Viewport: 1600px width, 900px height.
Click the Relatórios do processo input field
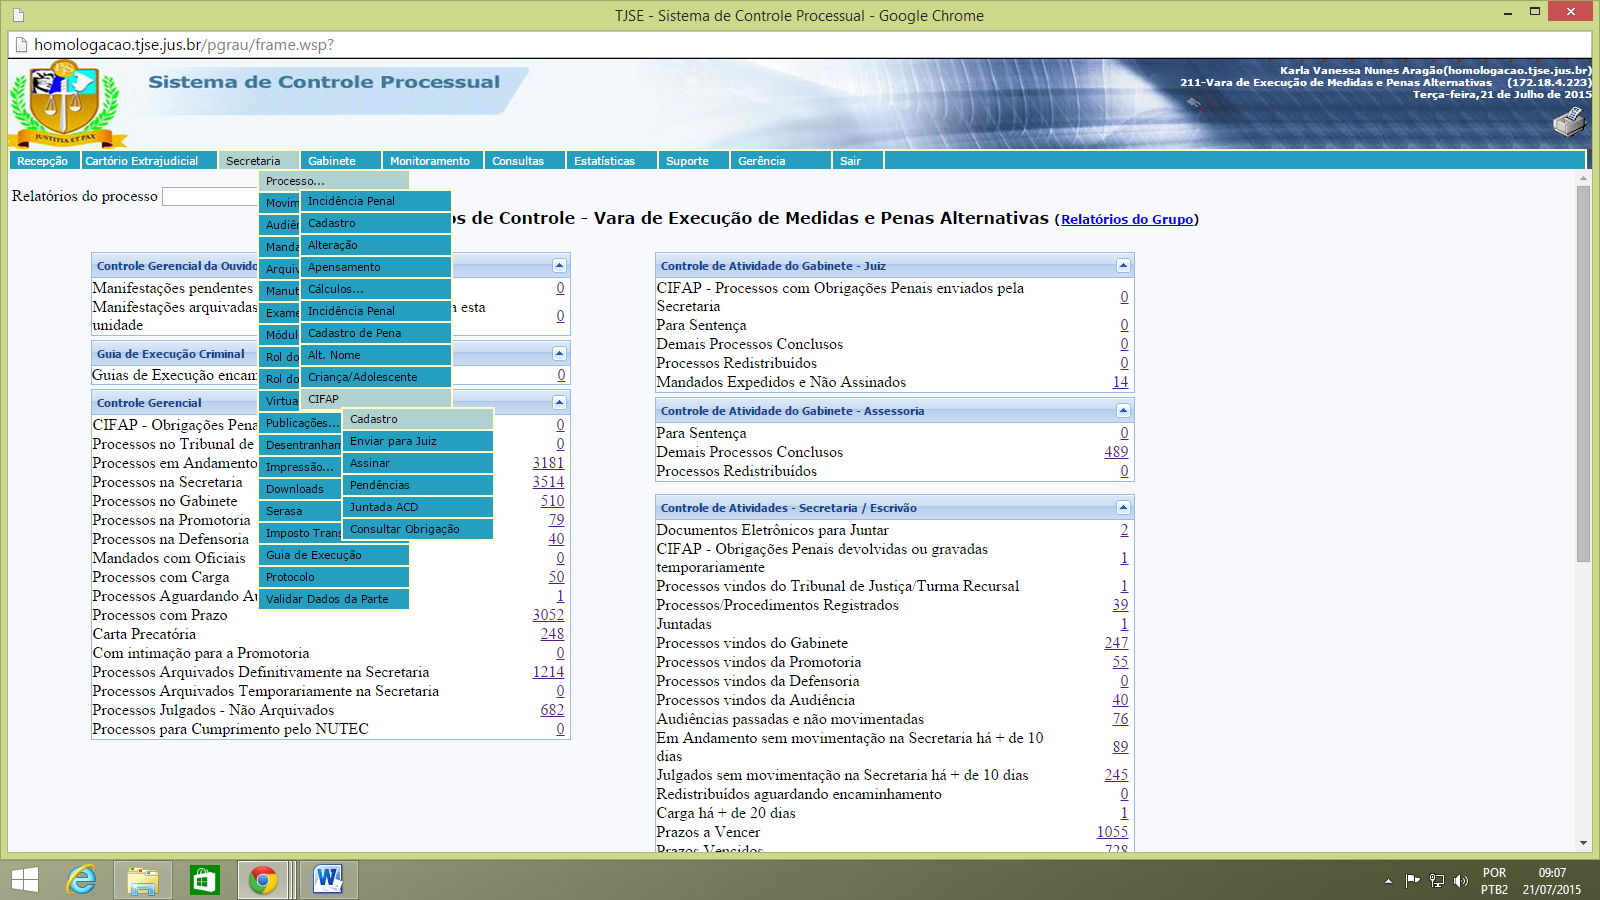coord(210,197)
